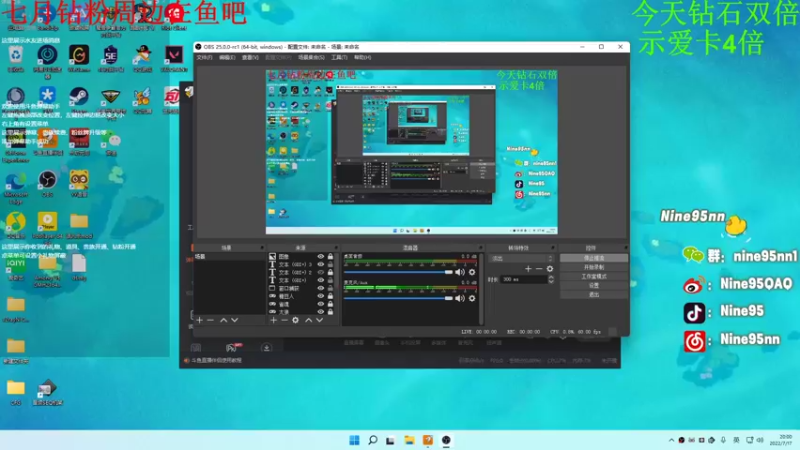Open Windows Start menu
This screenshot has width=800, height=450.
click(354, 440)
